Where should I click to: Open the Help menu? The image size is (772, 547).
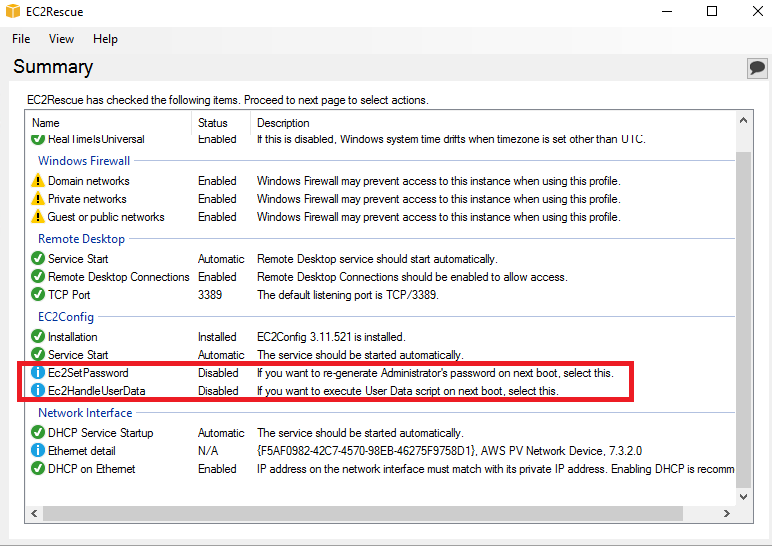105,39
